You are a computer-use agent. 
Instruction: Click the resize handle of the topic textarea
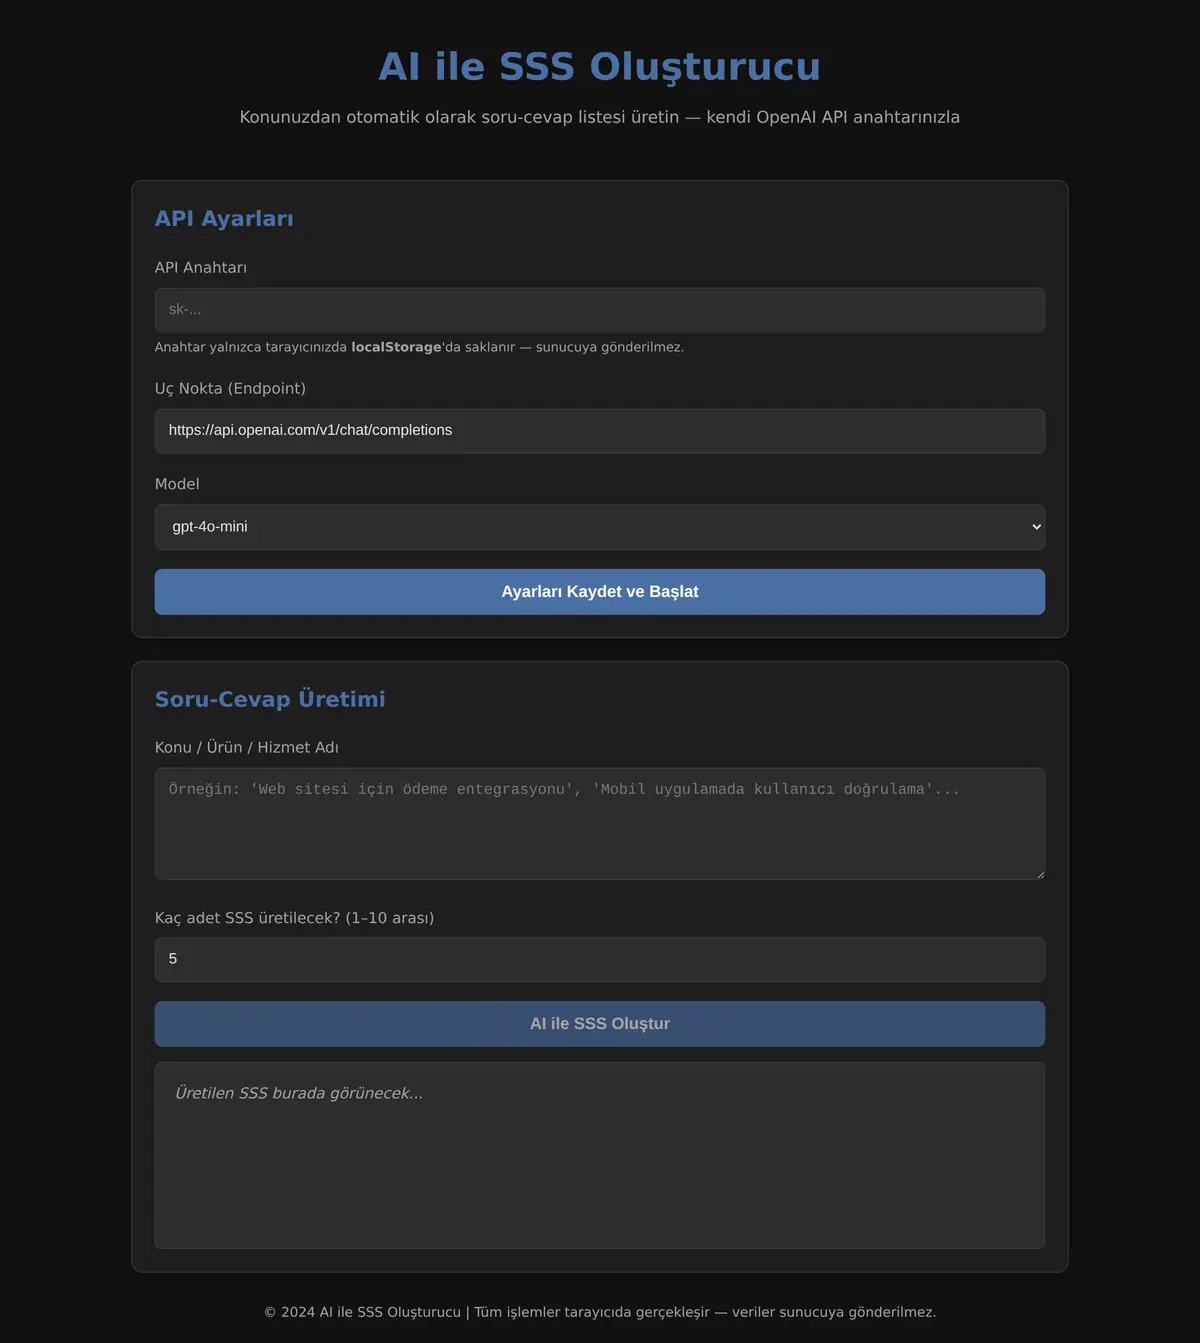(1040, 875)
